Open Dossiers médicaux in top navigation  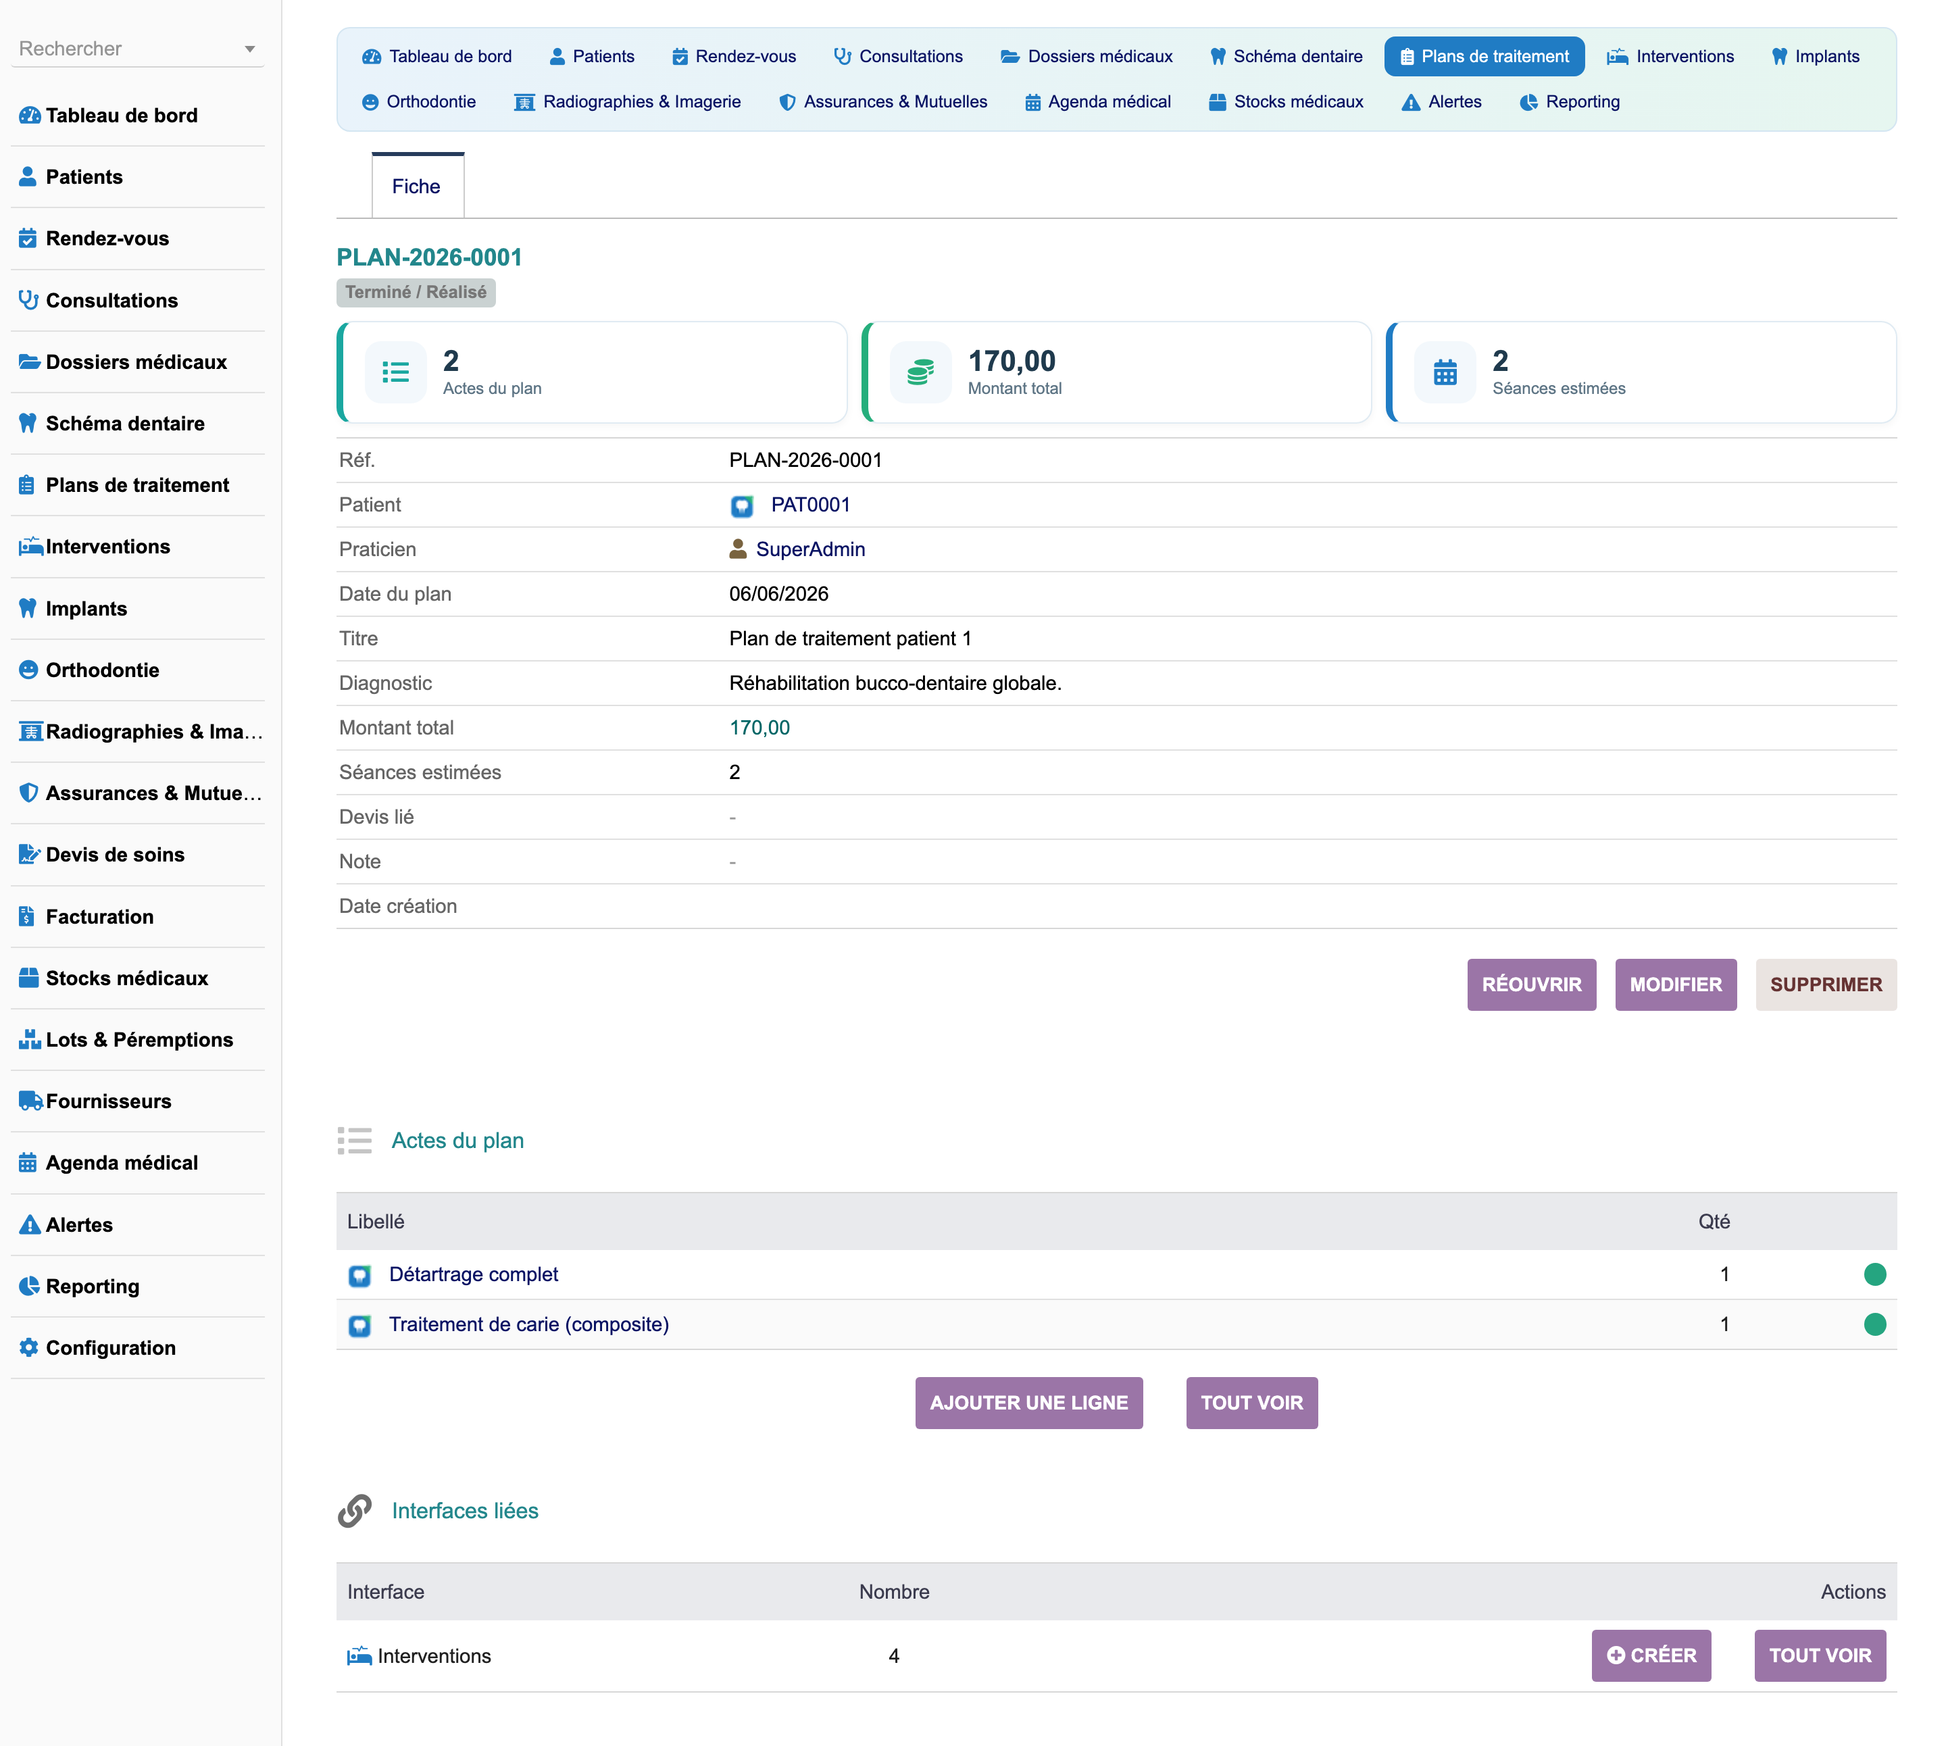tap(1087, 56)
